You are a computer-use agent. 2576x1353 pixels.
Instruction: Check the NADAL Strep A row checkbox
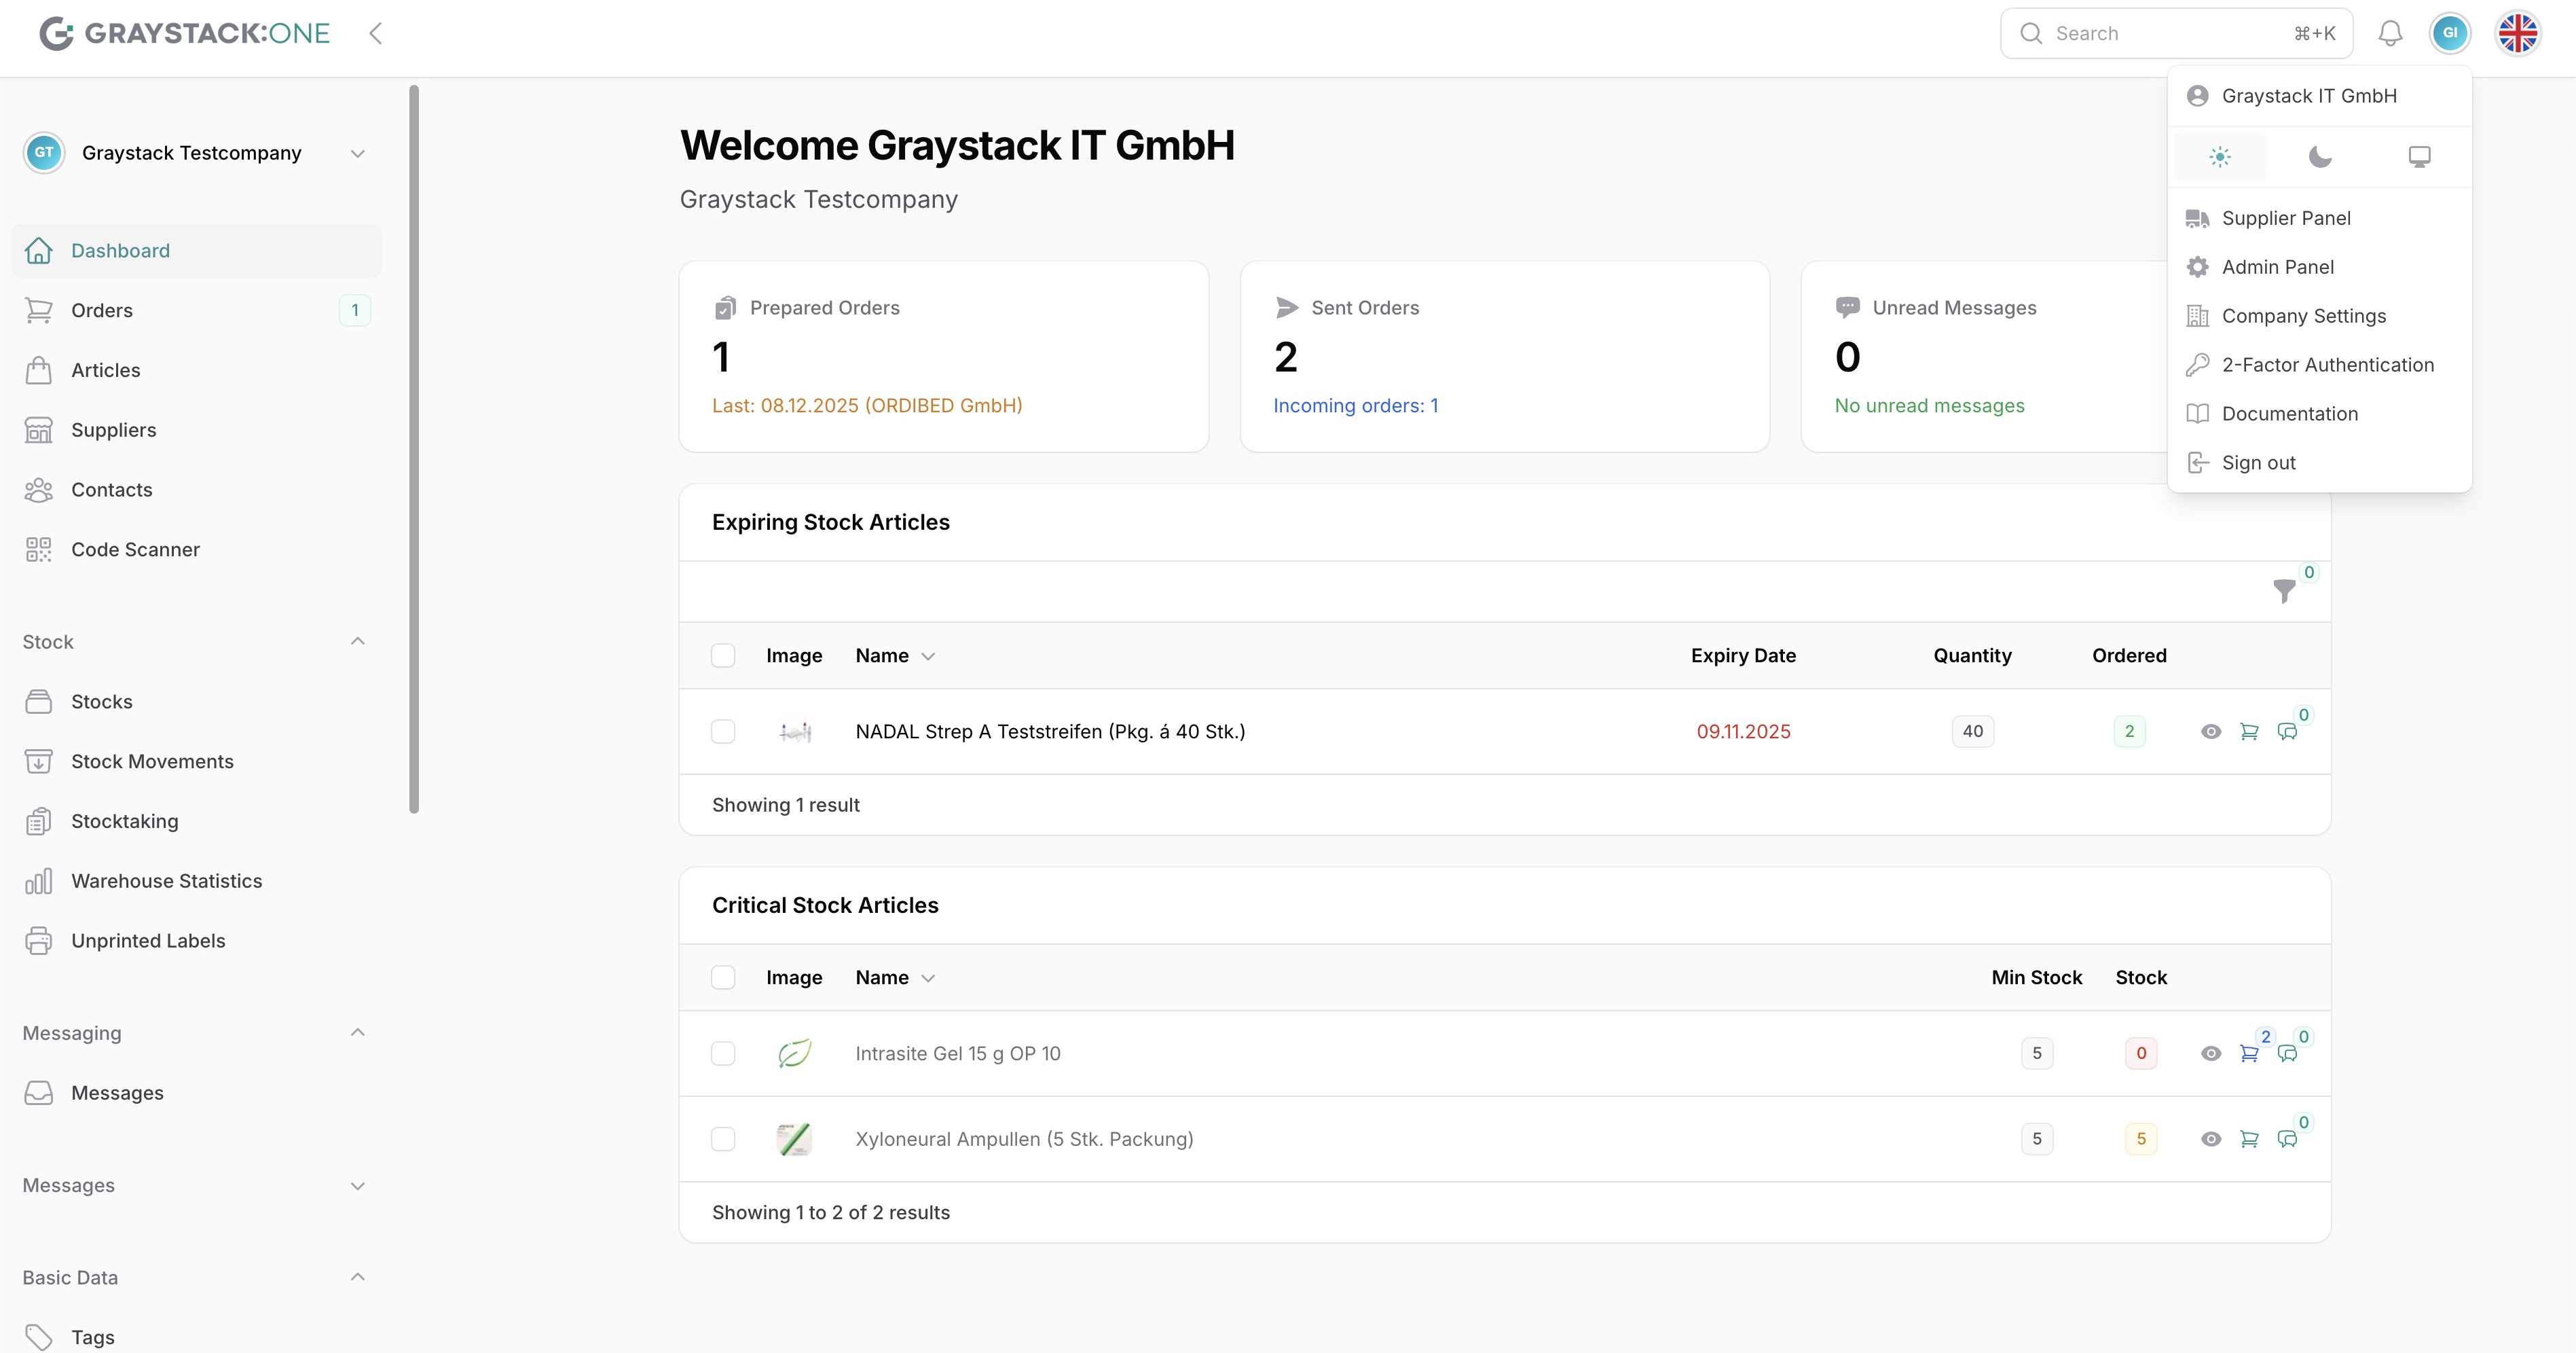(x=723, y=732)
